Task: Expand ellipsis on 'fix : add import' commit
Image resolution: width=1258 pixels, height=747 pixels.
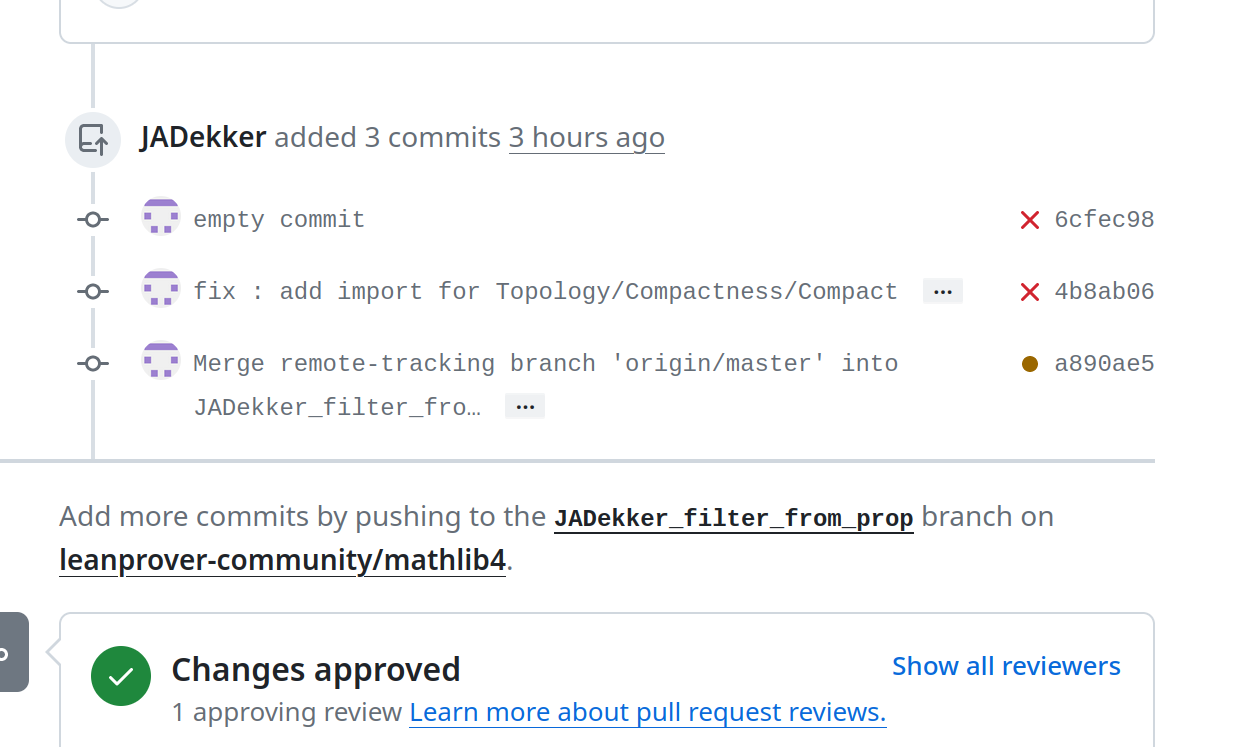Action: click(x=942, y=291)
